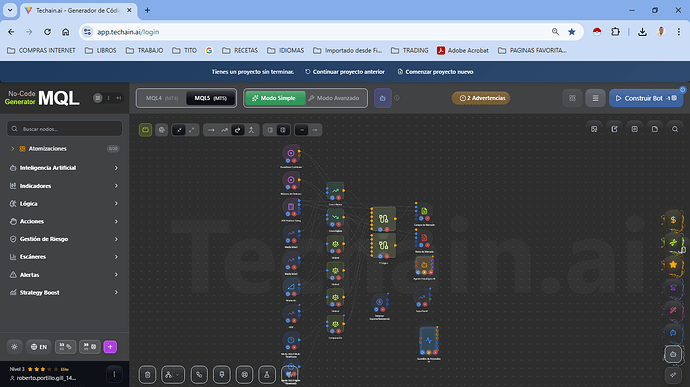This screenshot has width=690, height=387.
Task: Expand the Gestión de Riesgo category
Action: [65, 239]
